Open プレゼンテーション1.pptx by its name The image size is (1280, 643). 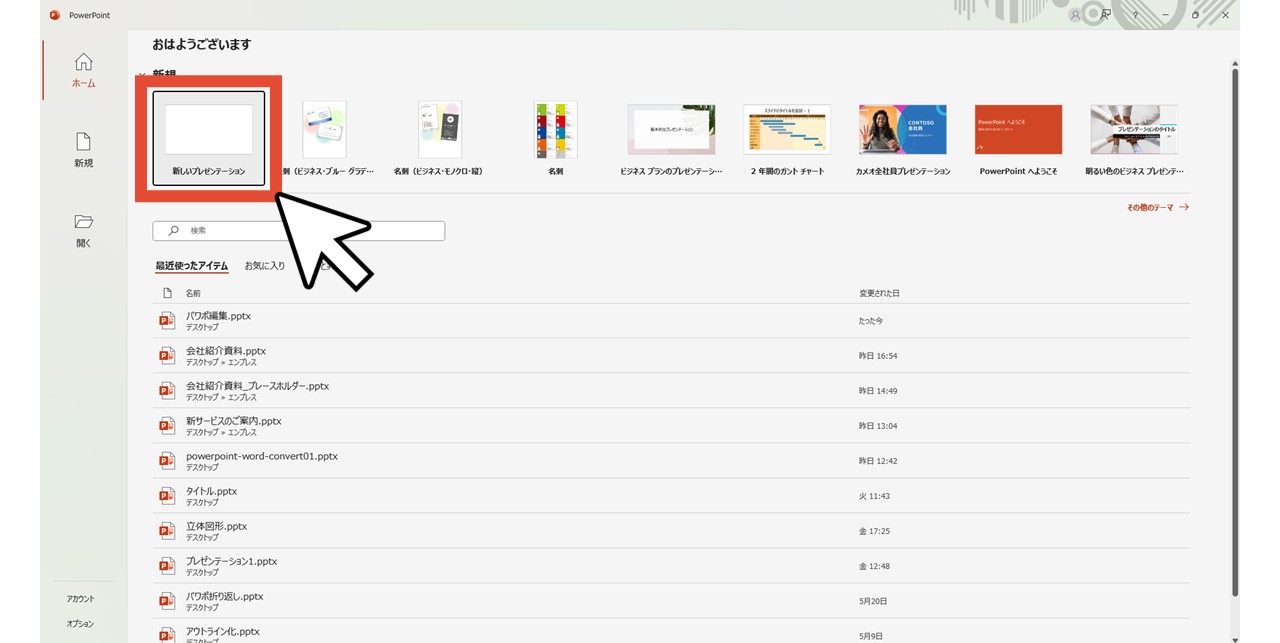click(231, 561)
